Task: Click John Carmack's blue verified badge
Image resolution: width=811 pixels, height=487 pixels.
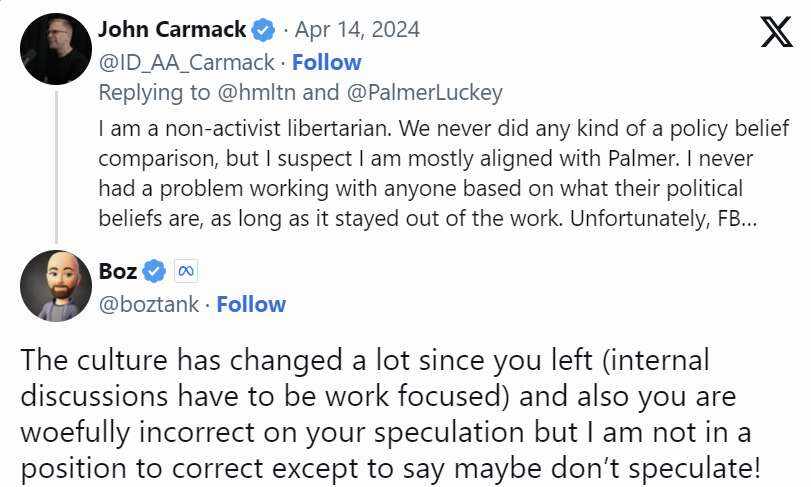Action: (x=263, y=31)
